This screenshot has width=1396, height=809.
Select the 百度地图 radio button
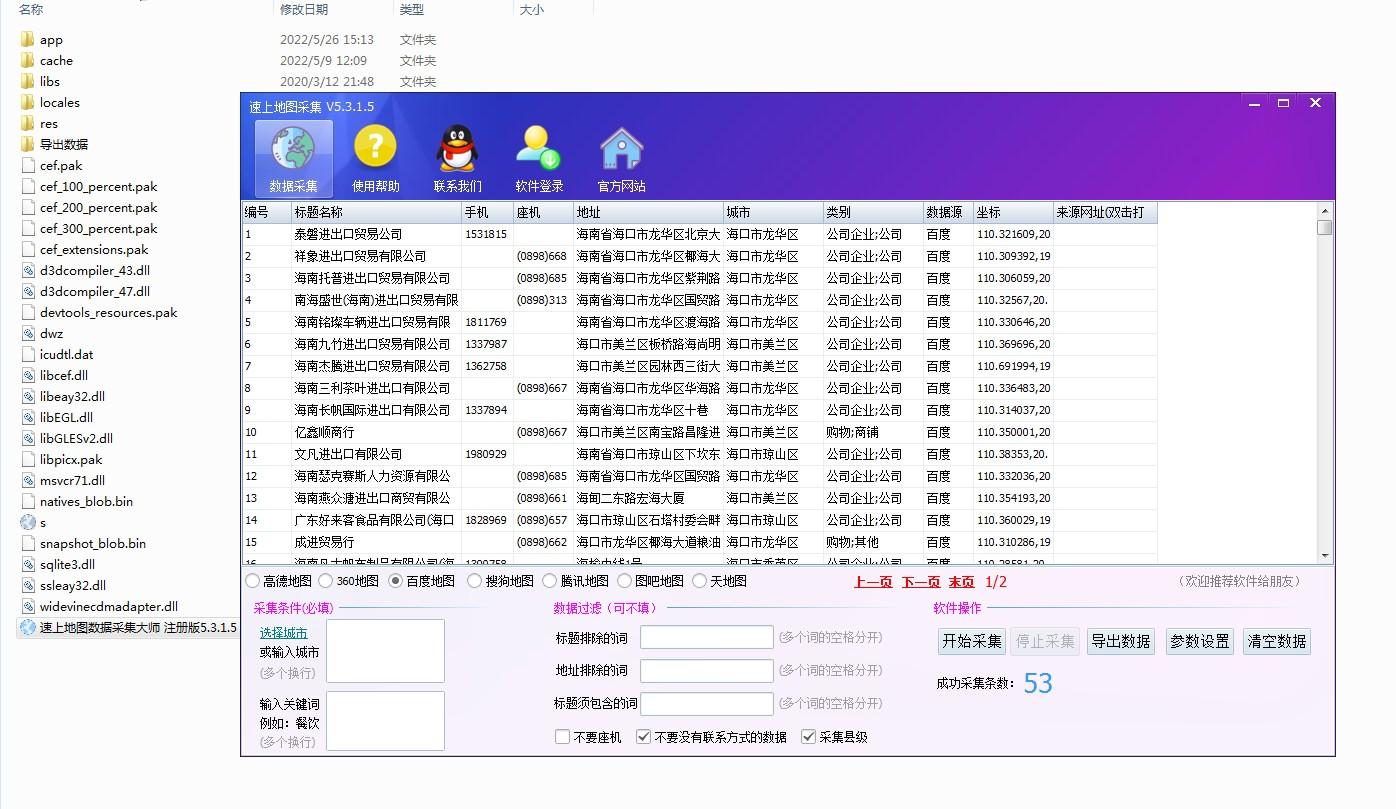(396, 581)
